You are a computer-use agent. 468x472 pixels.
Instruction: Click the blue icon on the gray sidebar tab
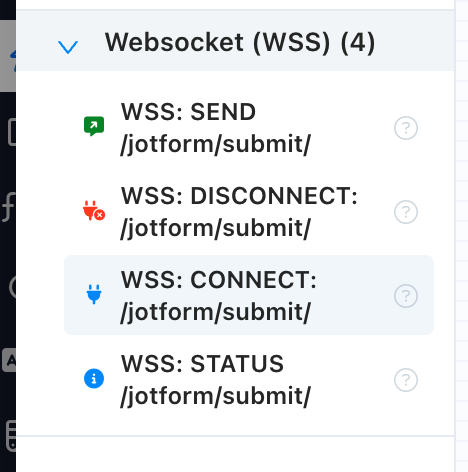click(x=14, y=60)
